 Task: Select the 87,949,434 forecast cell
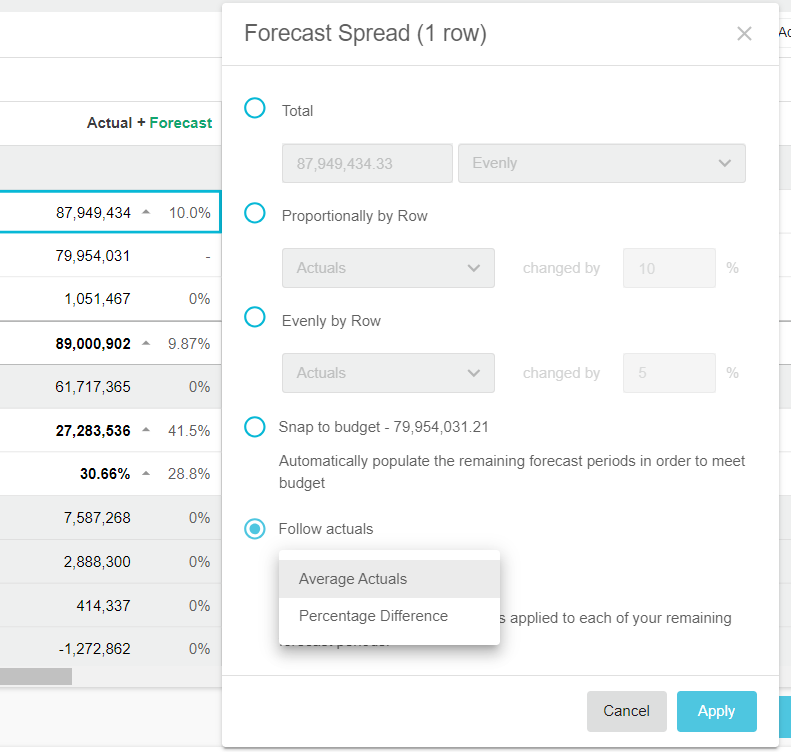pos(93,212)
